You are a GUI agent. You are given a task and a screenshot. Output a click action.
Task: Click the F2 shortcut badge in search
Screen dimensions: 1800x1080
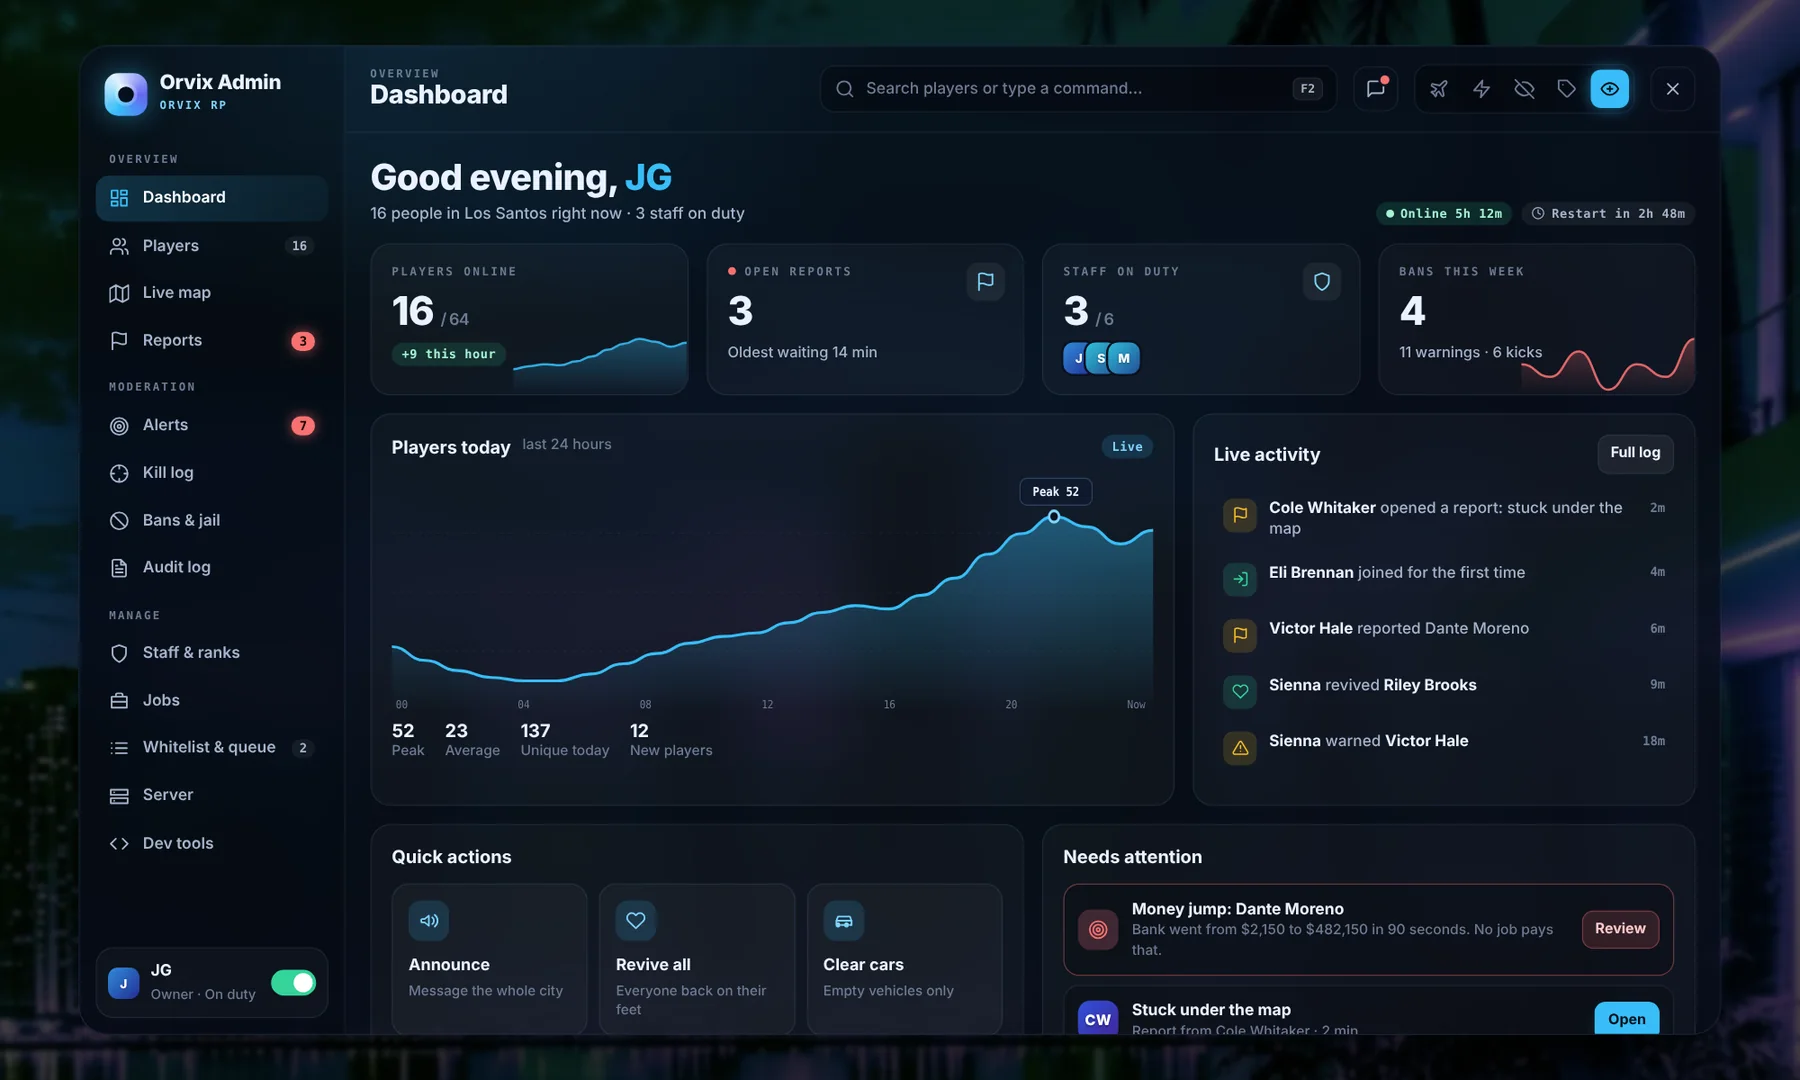click(x=1307, y=89)
